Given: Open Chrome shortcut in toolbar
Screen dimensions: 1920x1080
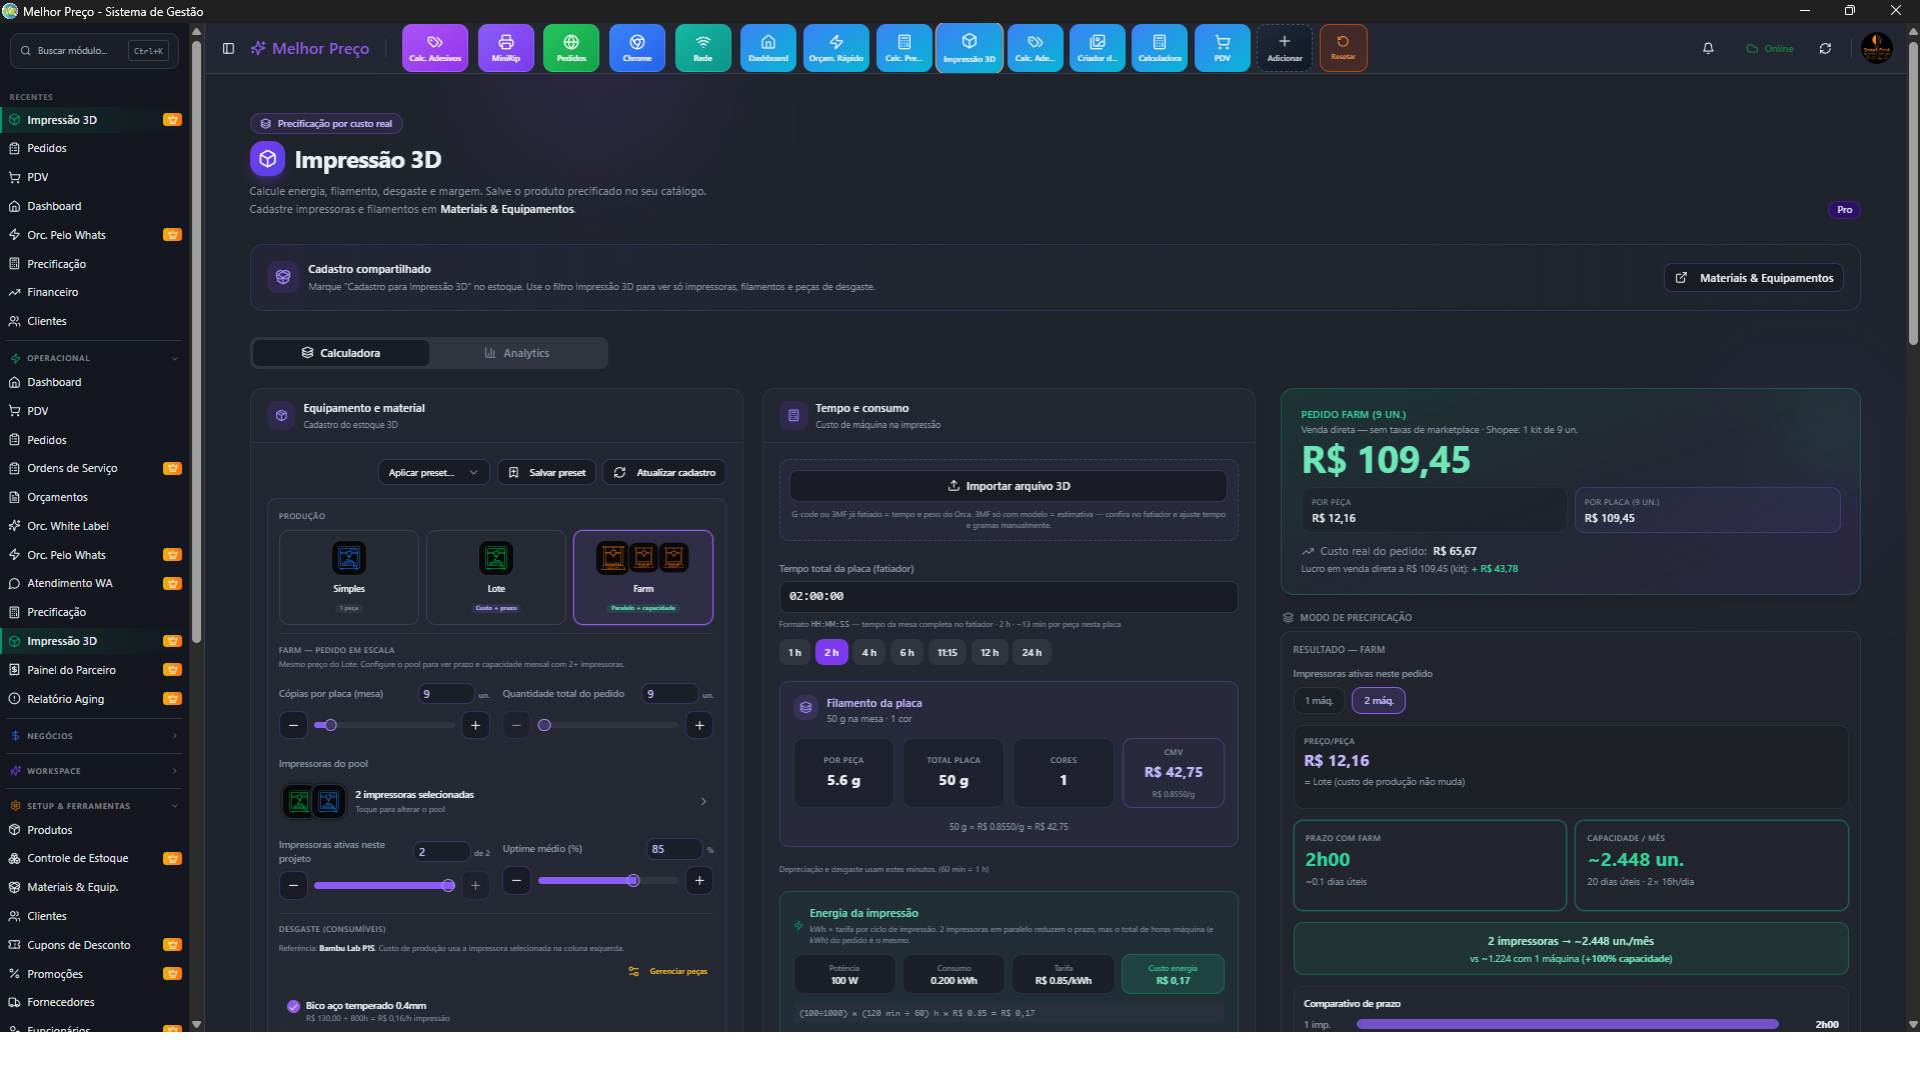Looking at the screenshot, I should pos(637,48).
